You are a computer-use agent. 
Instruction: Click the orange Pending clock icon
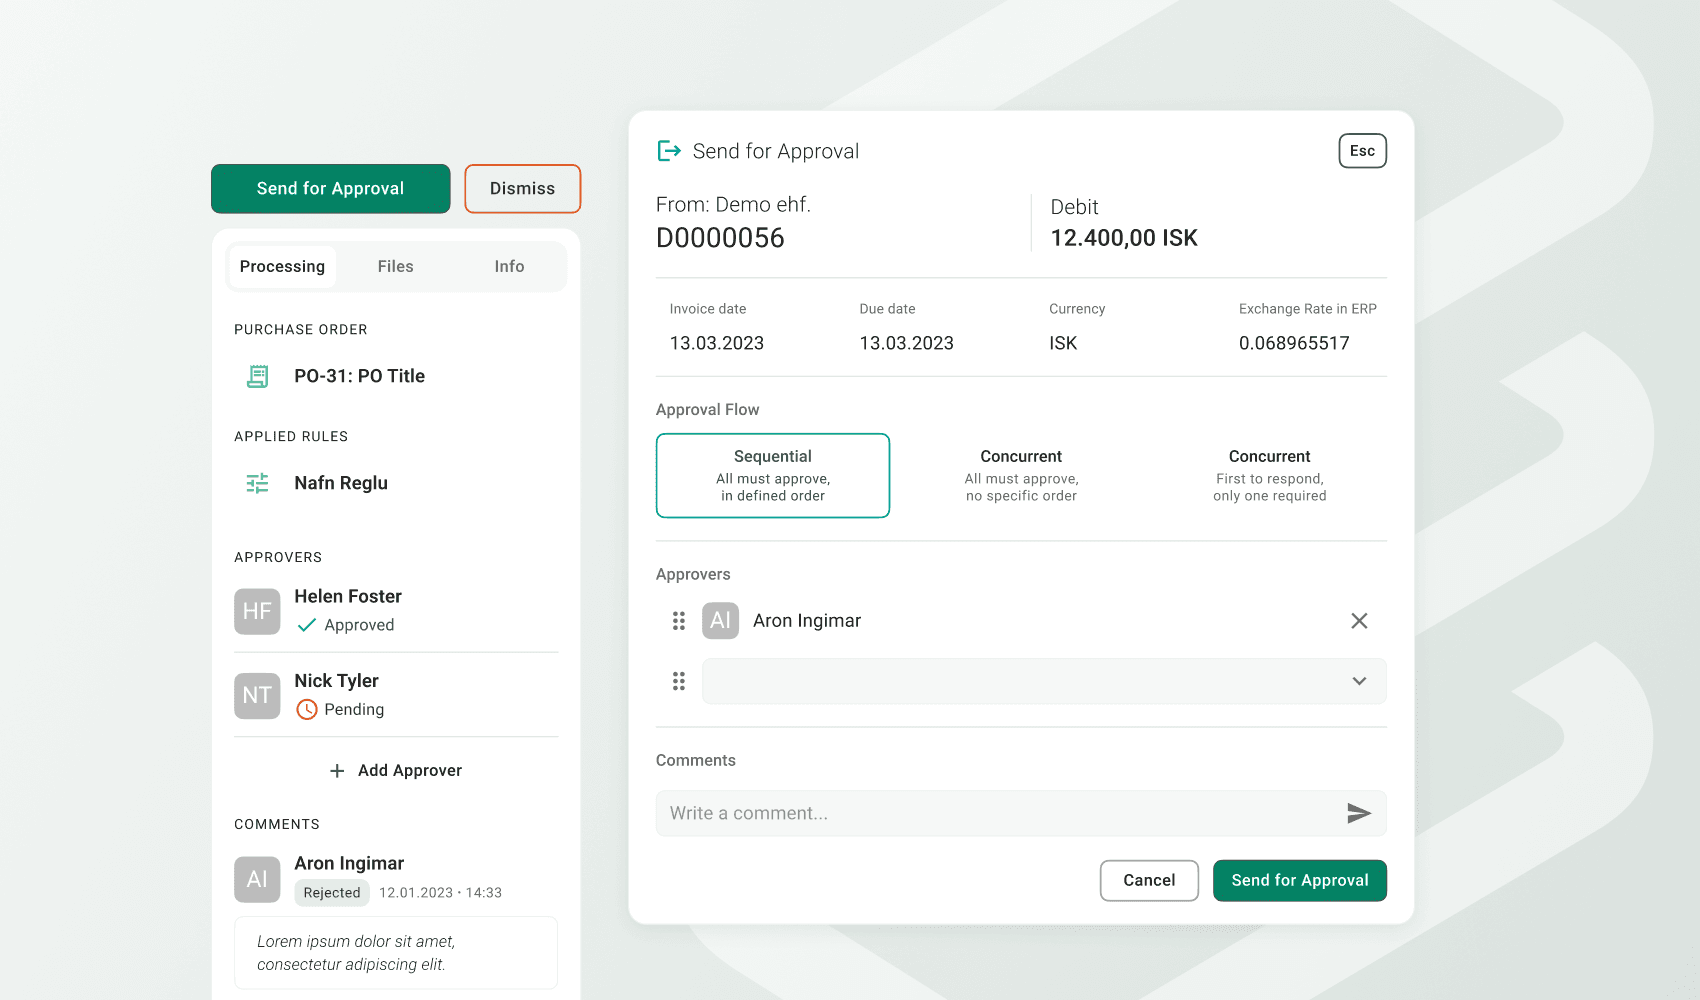(x=307, y=709)
